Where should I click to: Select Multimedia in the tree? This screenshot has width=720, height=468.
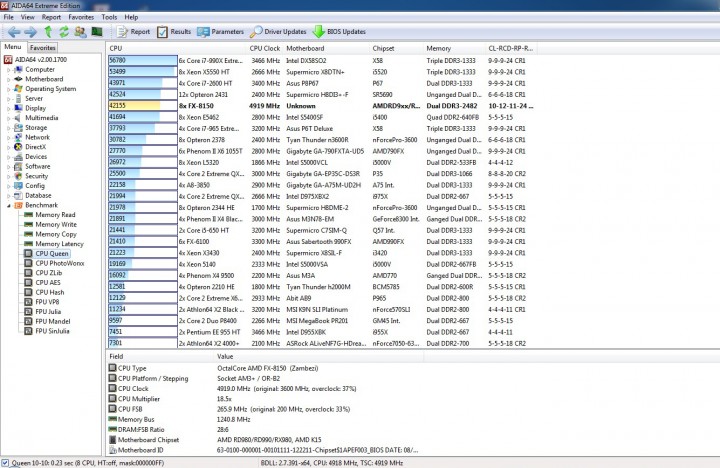(x=36, y=118)
